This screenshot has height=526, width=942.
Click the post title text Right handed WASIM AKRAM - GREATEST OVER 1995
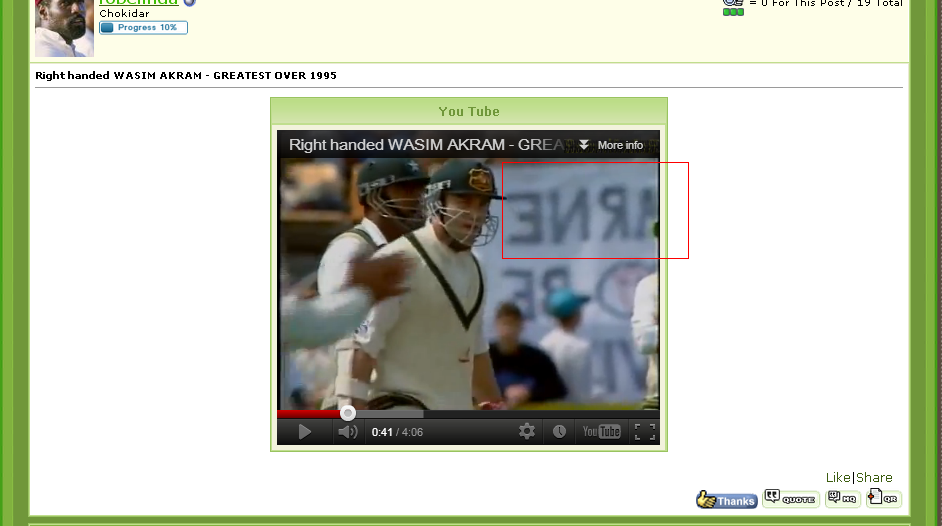point(186,76)
